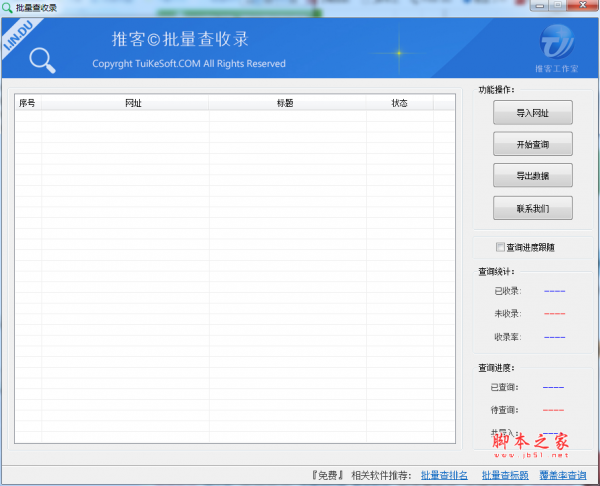The width and height of the screenshot is (600, 486).
Task: Enable the 查询进度跟随 checkbox
Action: [x=501, y=247]
